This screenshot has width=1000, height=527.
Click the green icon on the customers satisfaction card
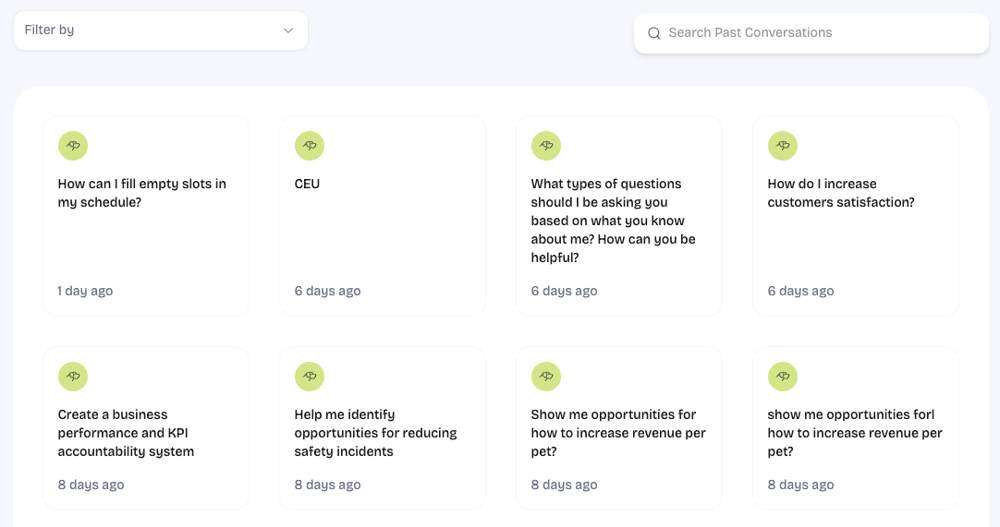(x=782, y=146)
